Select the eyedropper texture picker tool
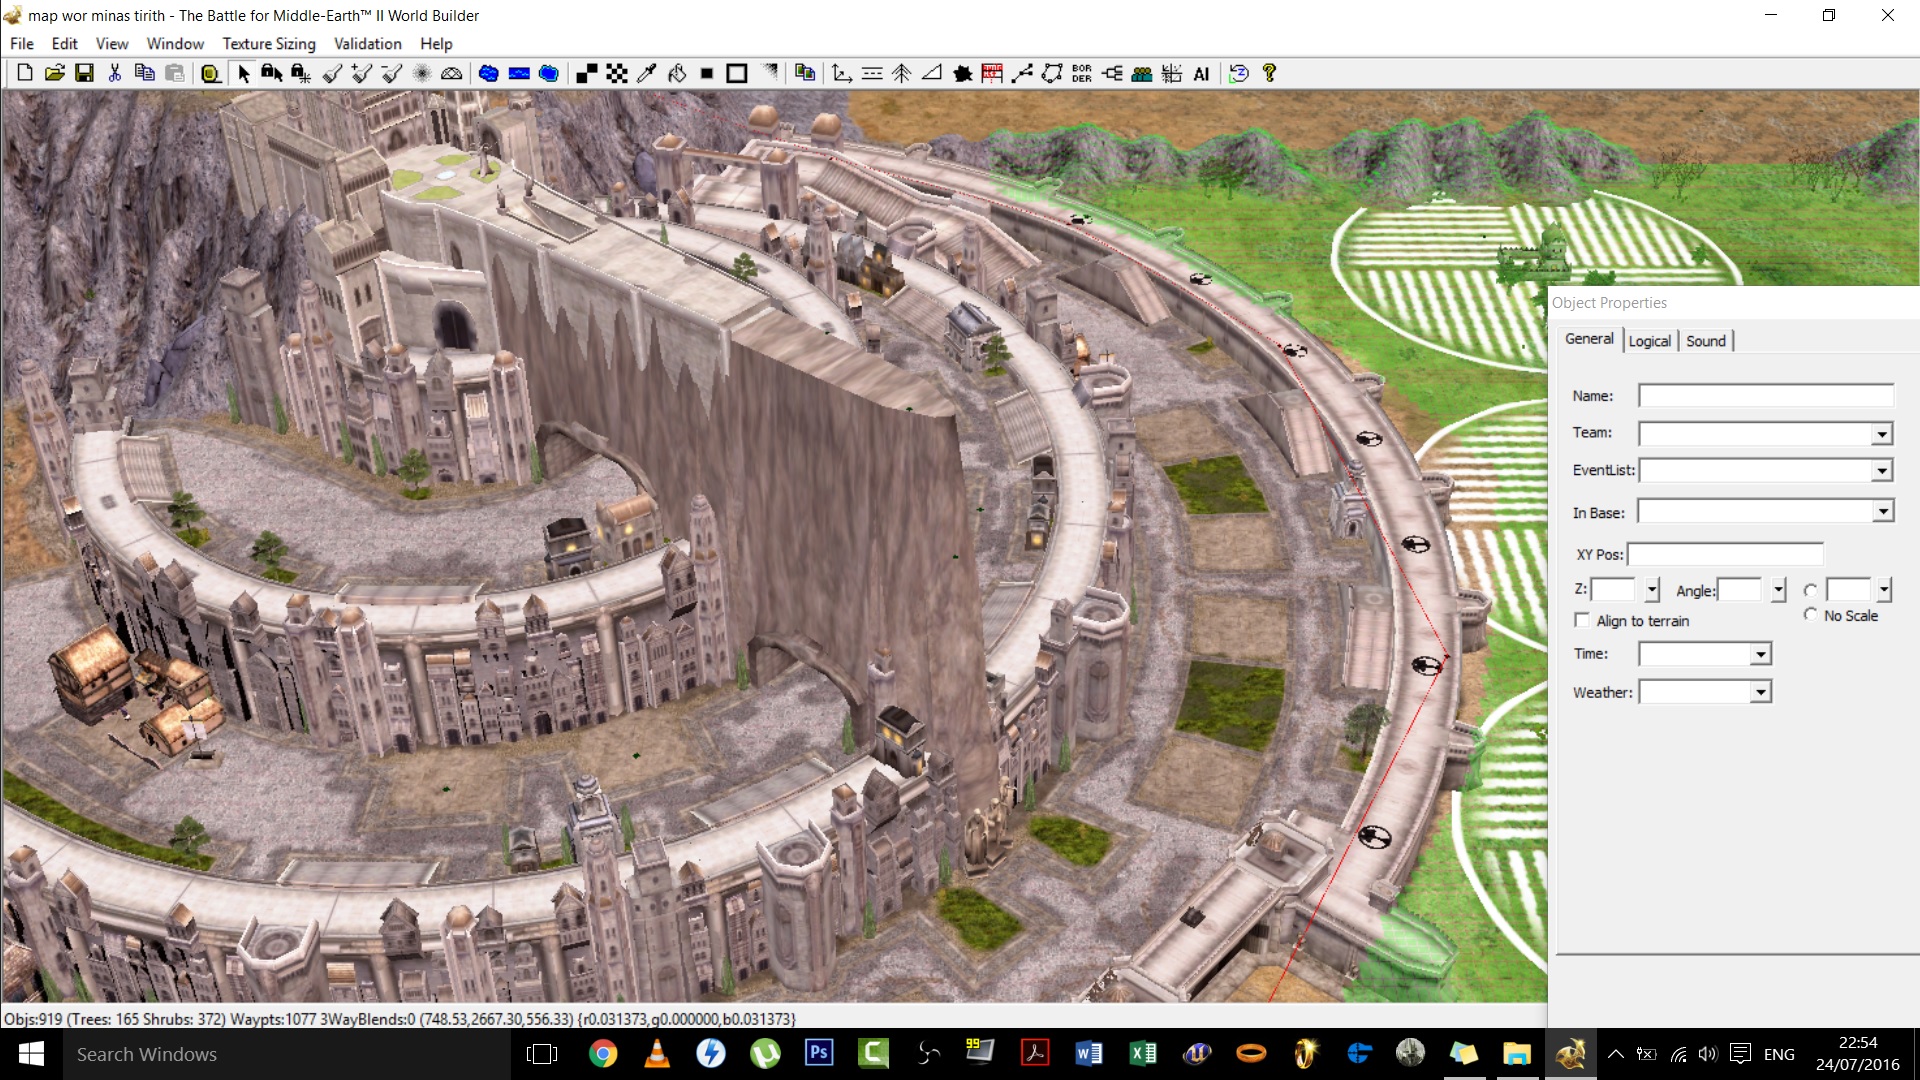 [x=647, y=73]
